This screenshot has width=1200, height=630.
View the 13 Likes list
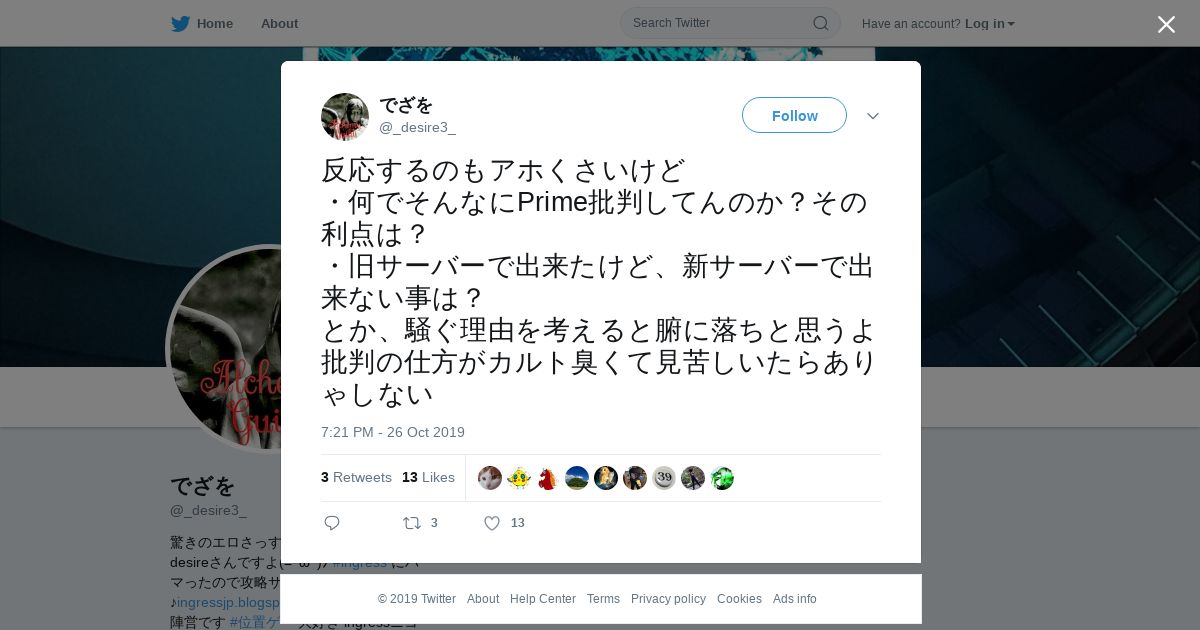(428, 478)
